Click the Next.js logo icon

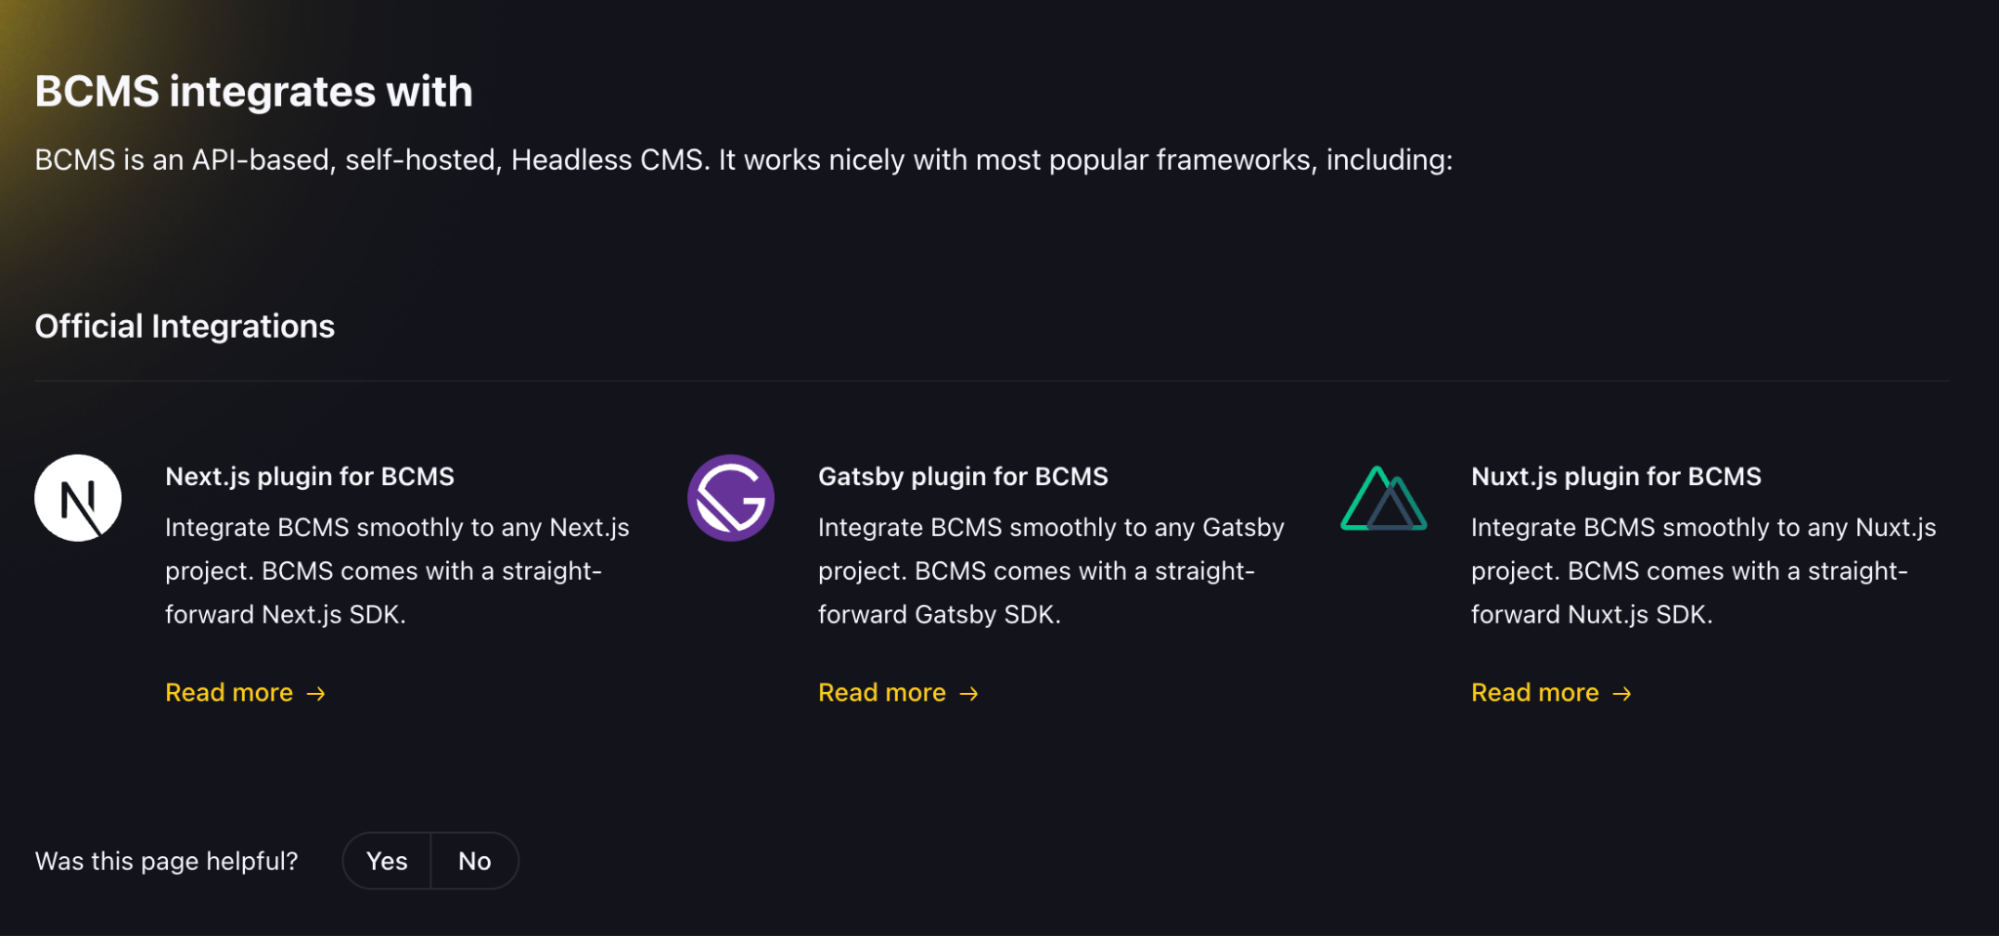click(x=78, y=498)
